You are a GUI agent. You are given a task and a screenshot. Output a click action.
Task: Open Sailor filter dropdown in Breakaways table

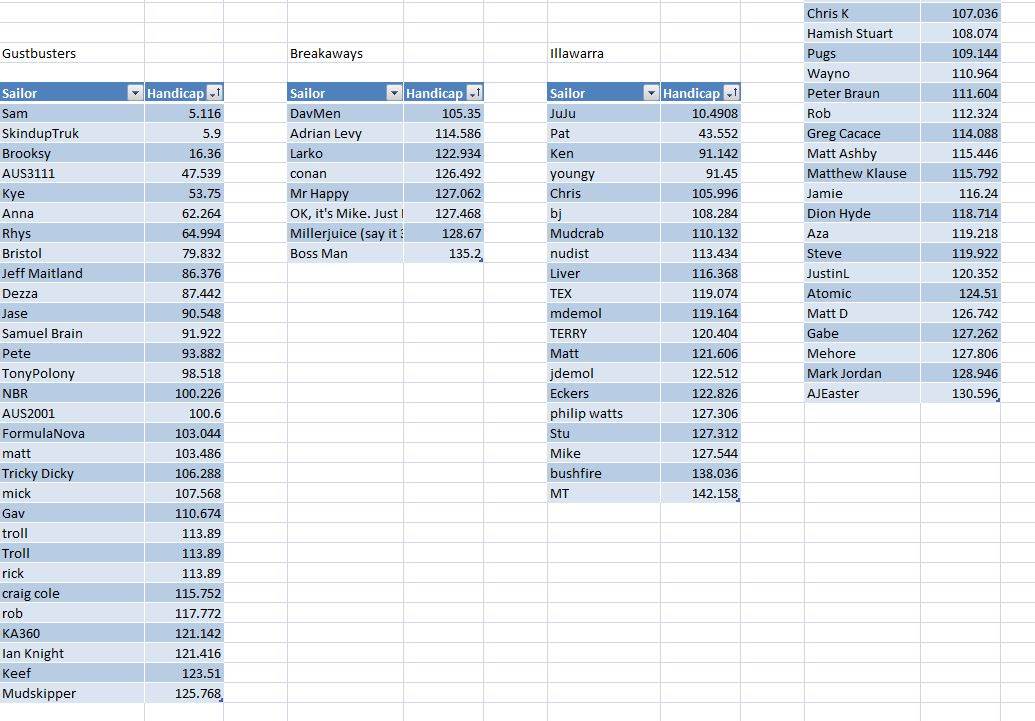(393, 93)
